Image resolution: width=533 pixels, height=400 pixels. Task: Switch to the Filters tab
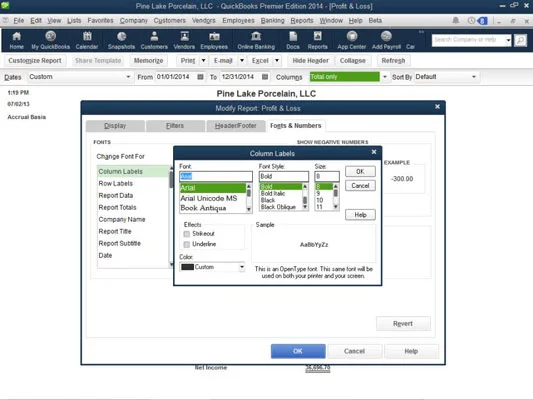coord(175,126)
